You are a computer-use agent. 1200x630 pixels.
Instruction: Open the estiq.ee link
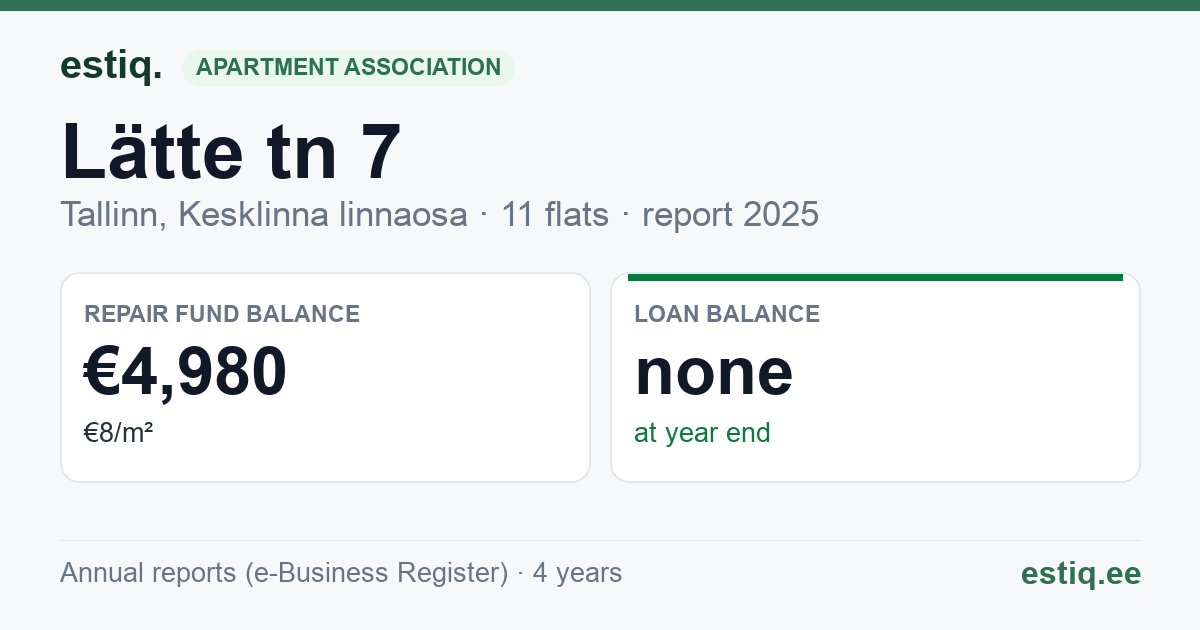click(1080, 573)
